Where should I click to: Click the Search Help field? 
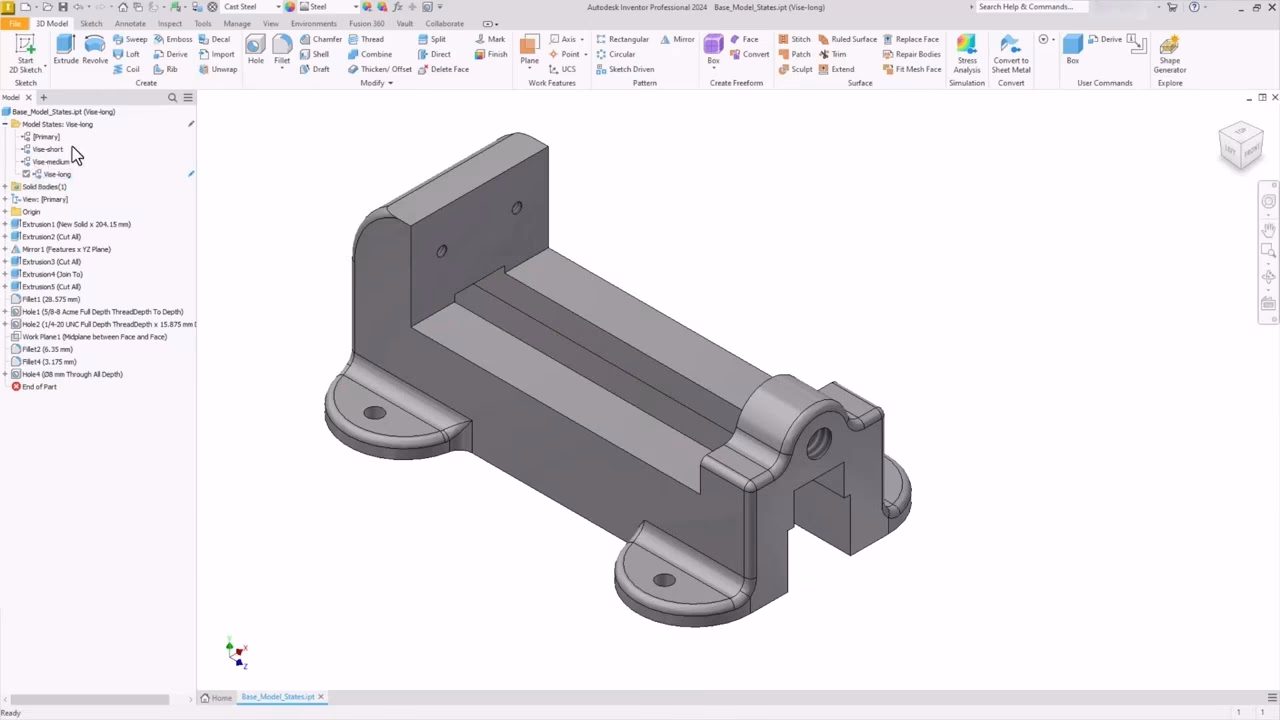(1030, 6)
